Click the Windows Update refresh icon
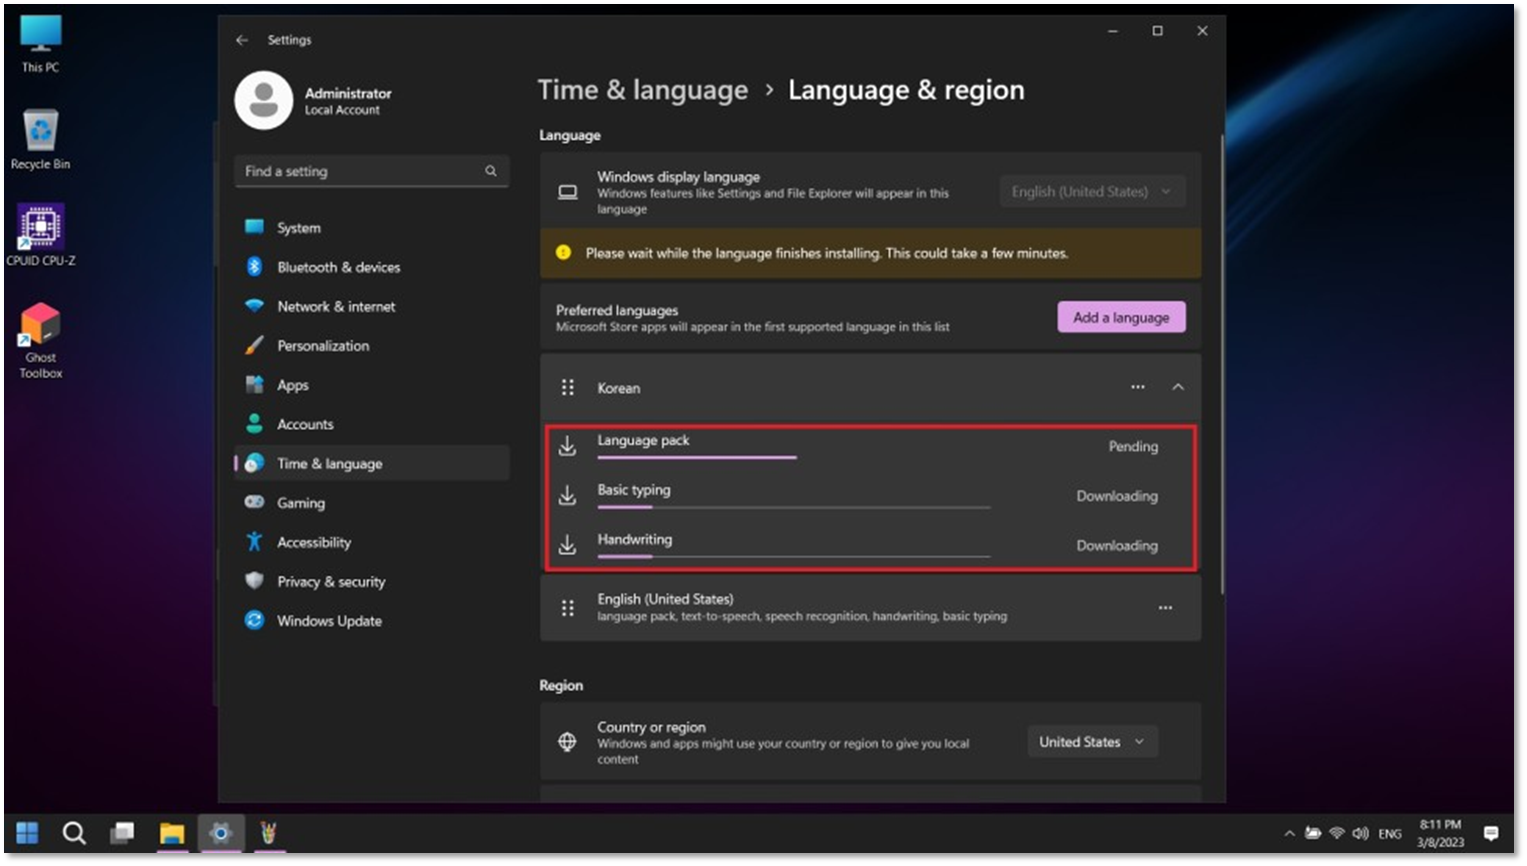This screenshot has width=1527, height=866. (255, 620)
